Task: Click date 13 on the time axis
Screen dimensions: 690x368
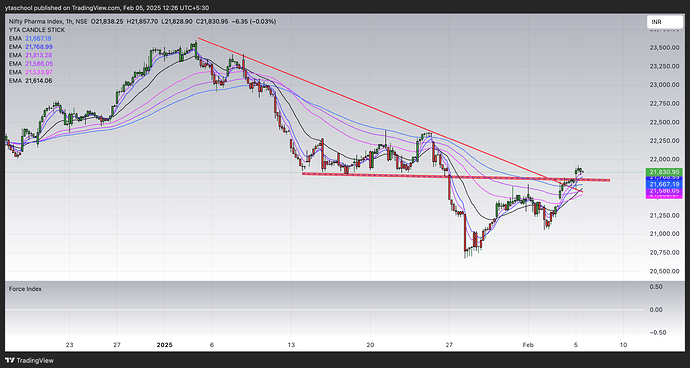Action: pos(290,344)
